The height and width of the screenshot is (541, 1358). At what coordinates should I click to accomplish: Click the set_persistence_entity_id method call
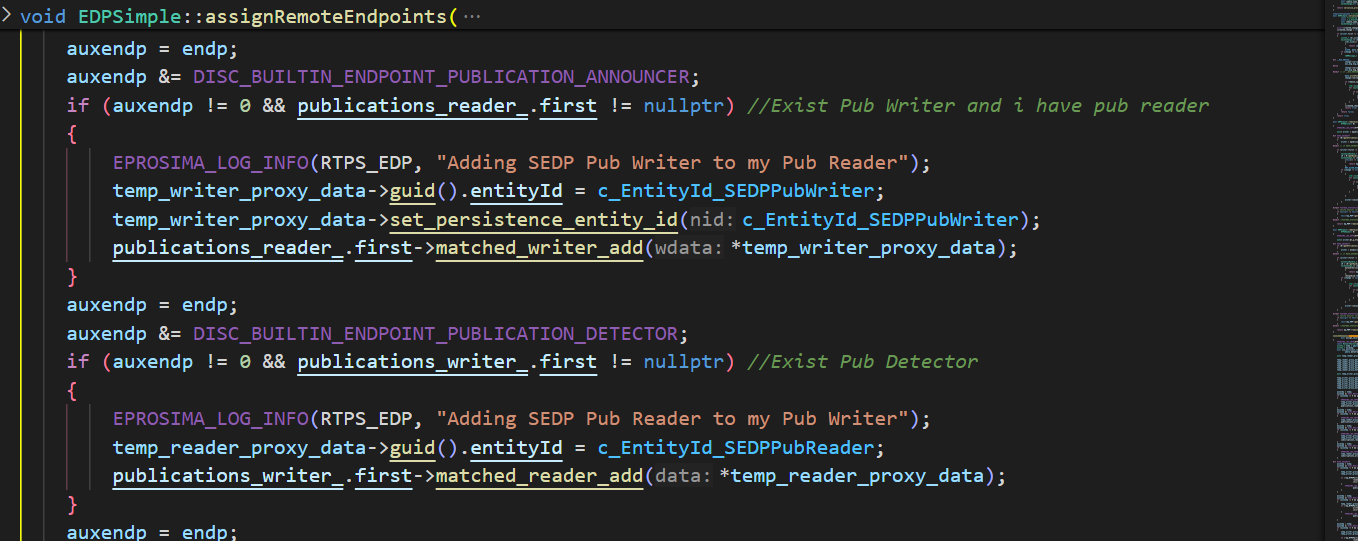tap(535, 219)
